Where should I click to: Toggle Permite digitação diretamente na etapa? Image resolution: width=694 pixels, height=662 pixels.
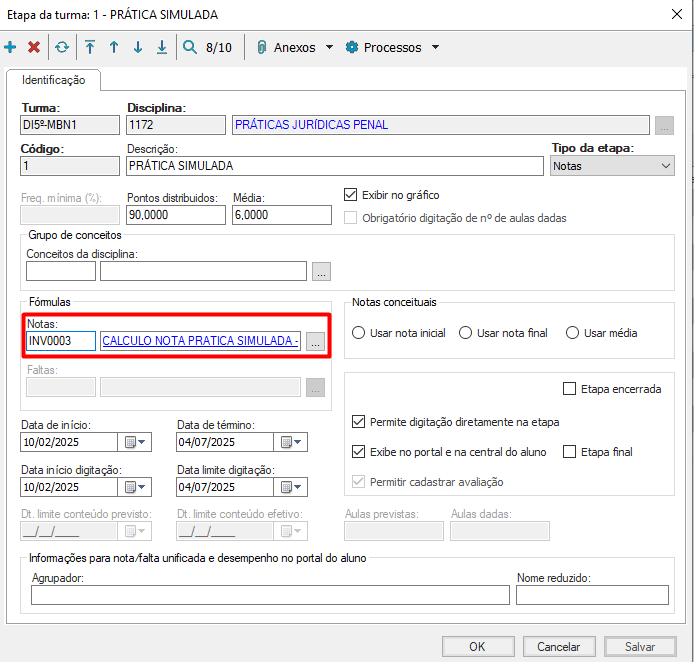[x=359, y=422]
